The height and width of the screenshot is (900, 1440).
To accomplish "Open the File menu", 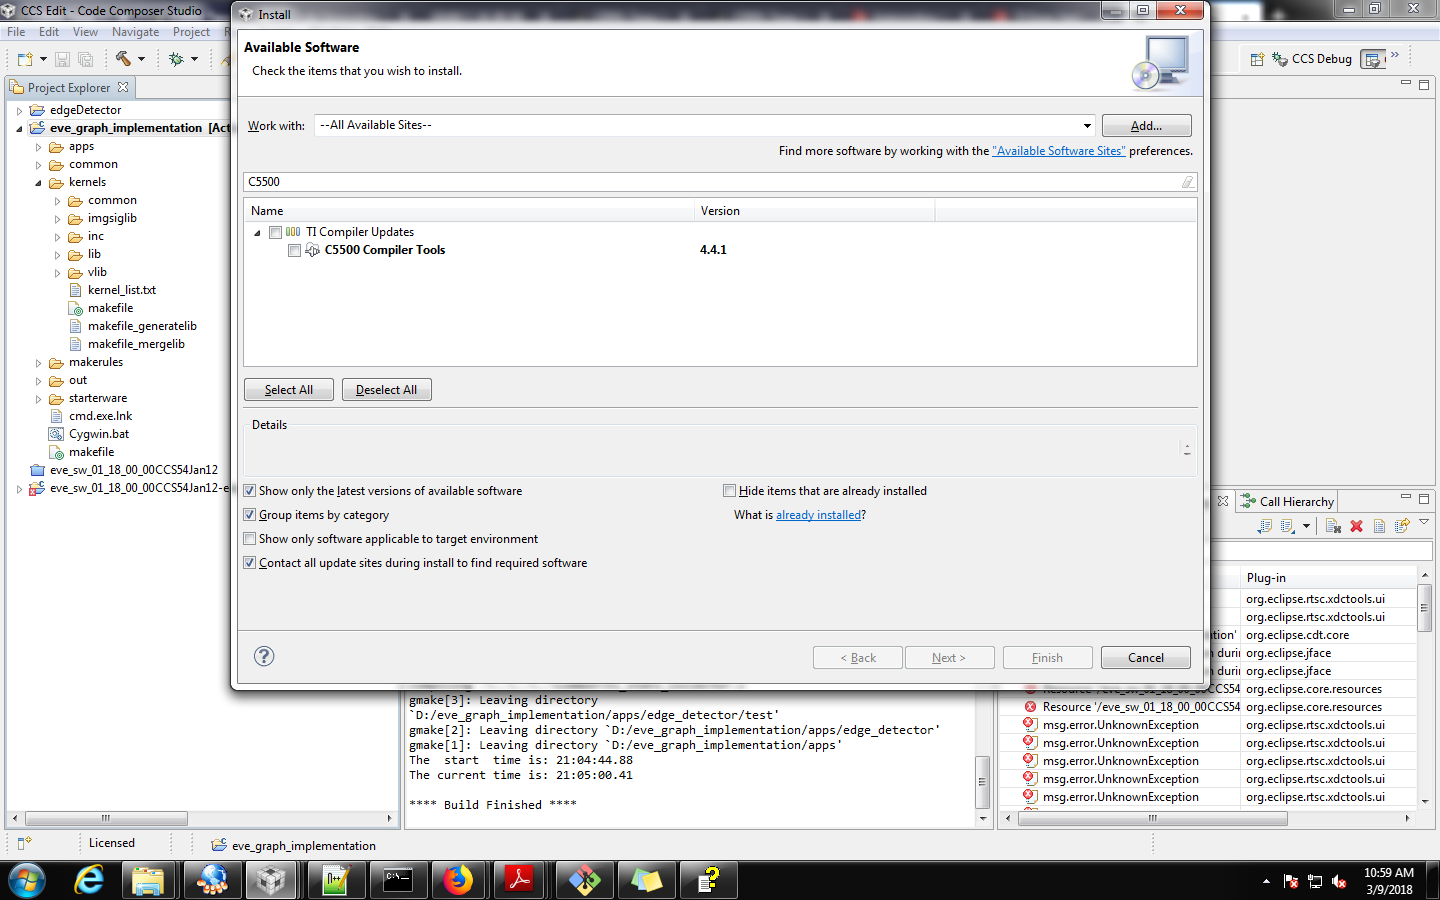I will pos(16,32).
